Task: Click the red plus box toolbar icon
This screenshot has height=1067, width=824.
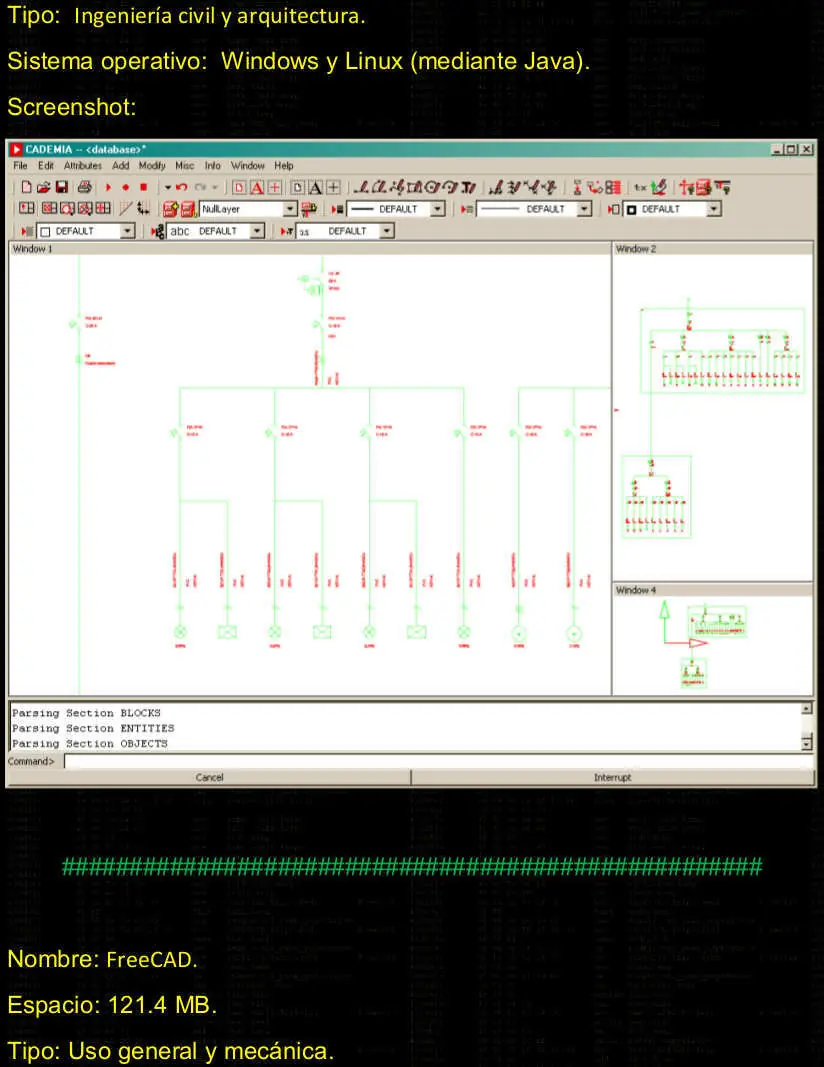Action: (x=274, y=188)
